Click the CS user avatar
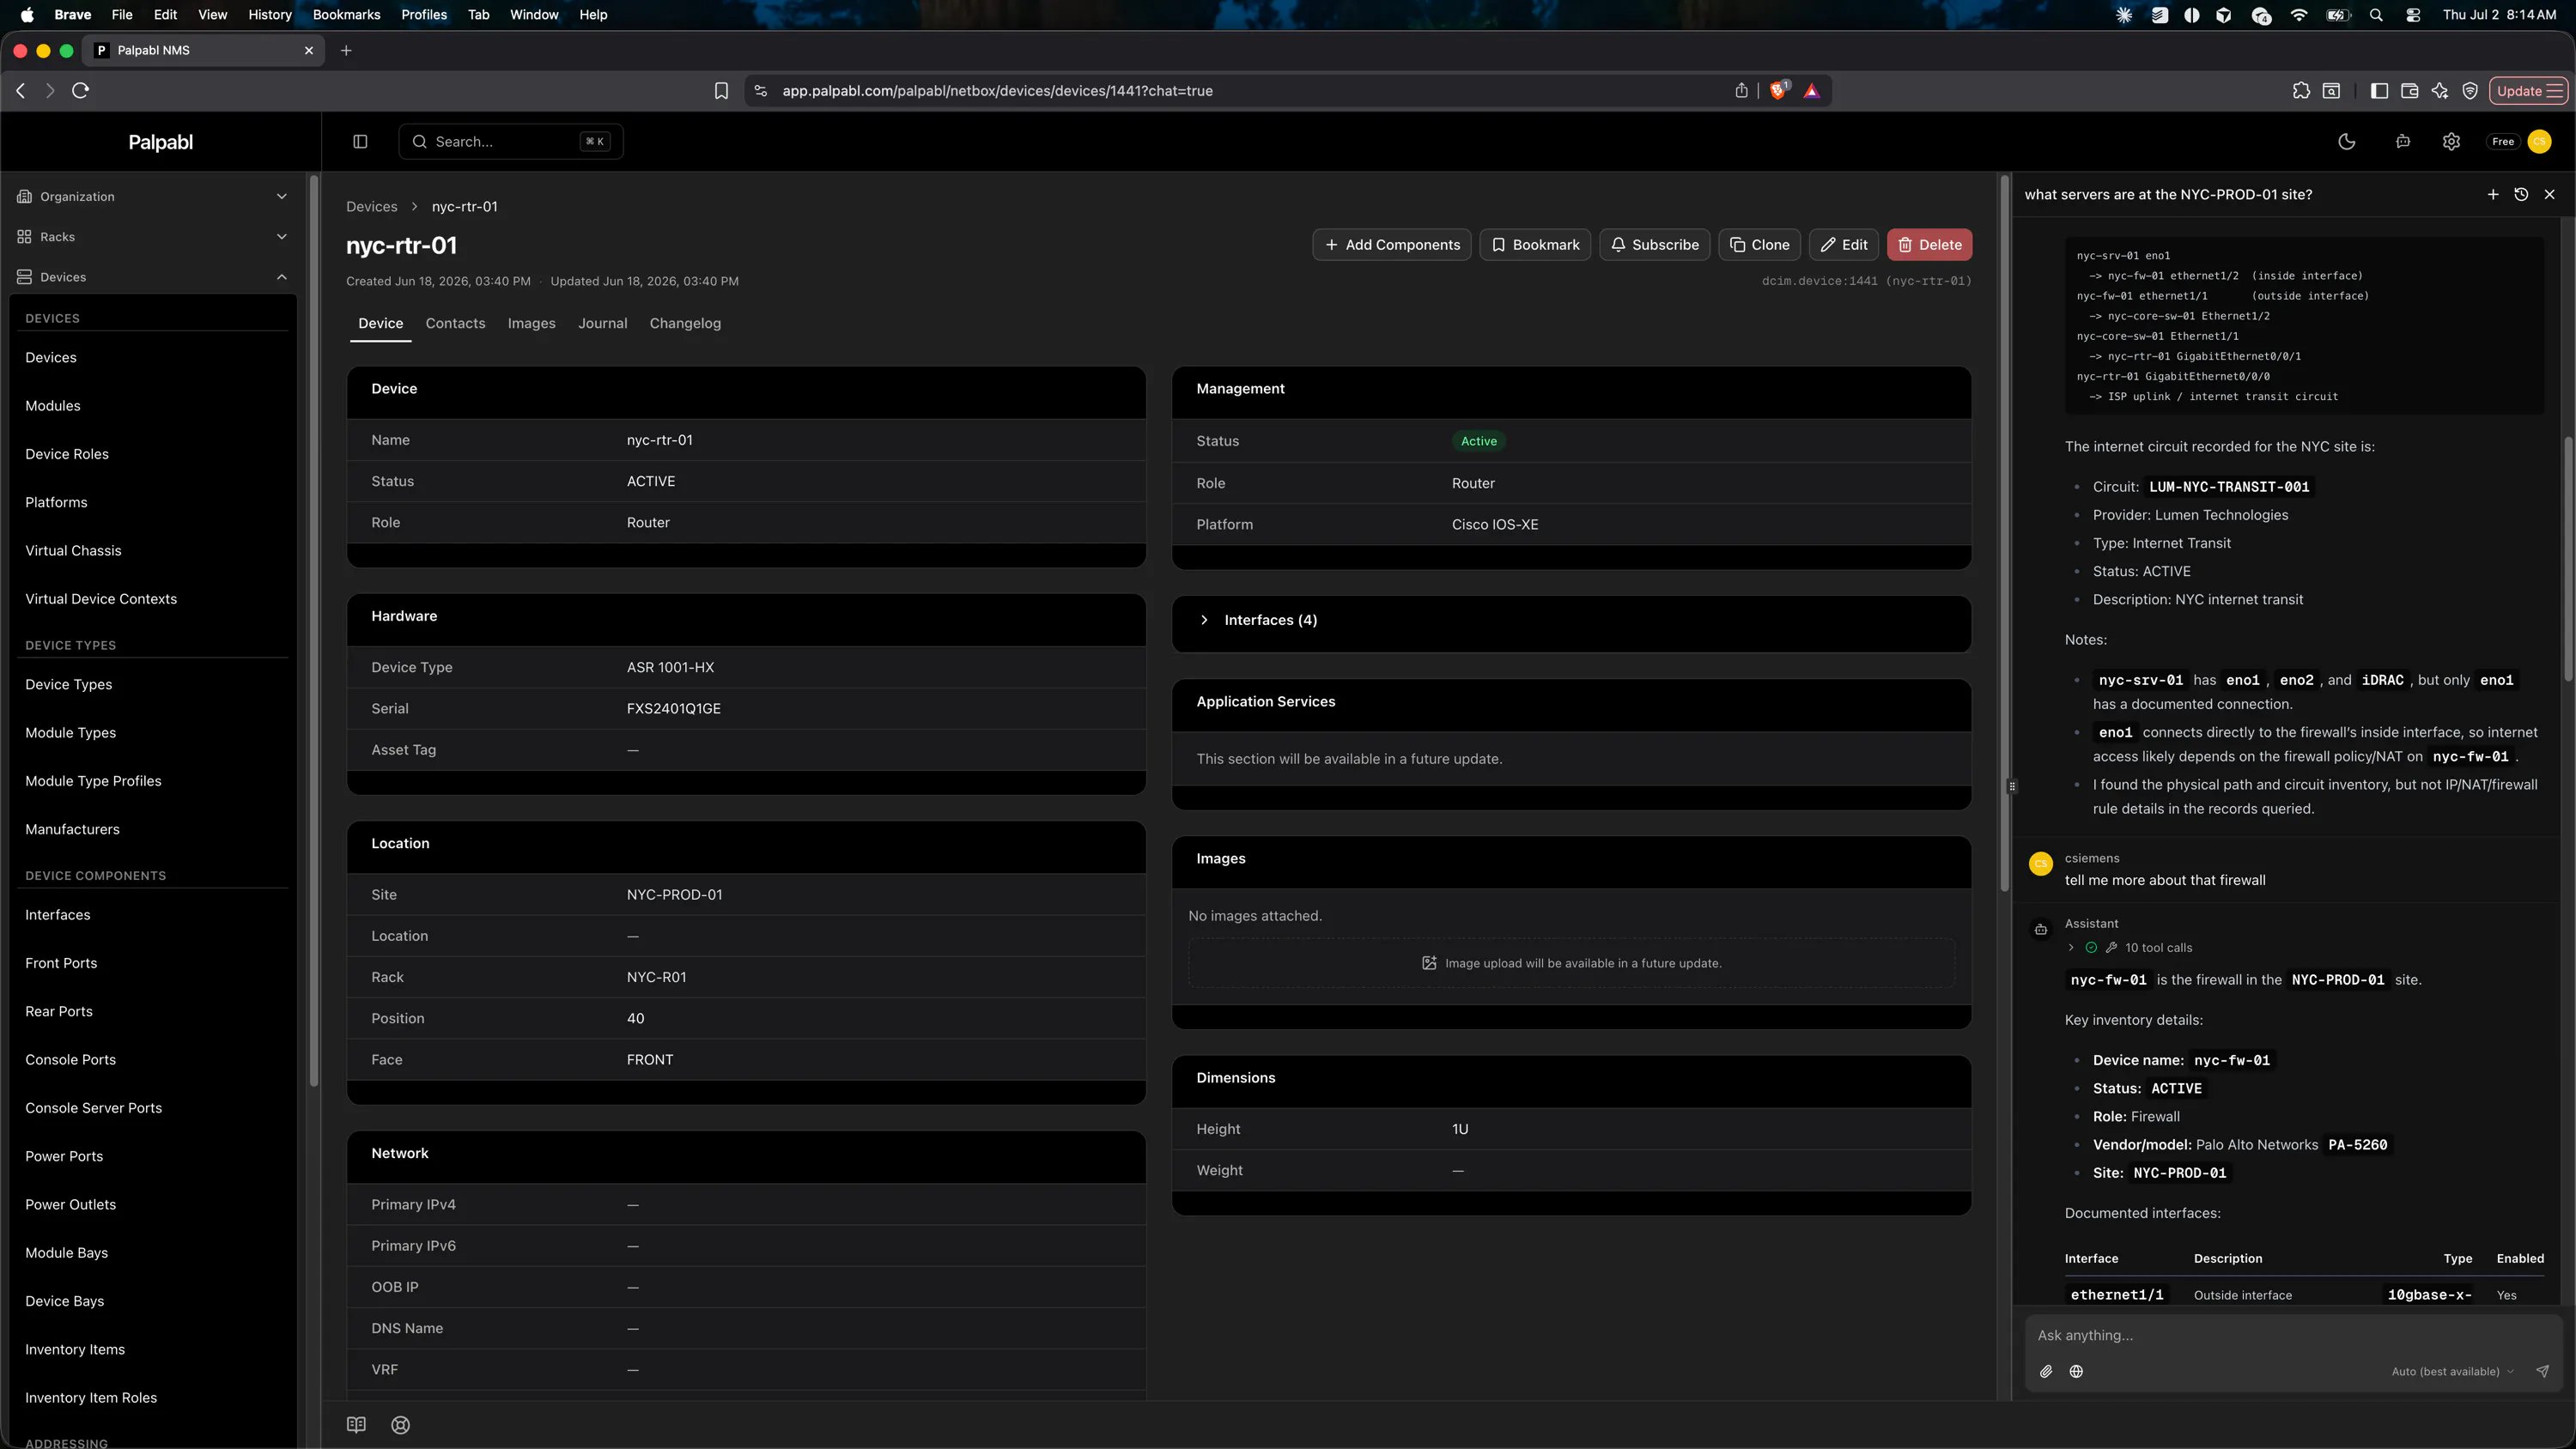The image size is (2576, 1449). [2539, 142]
